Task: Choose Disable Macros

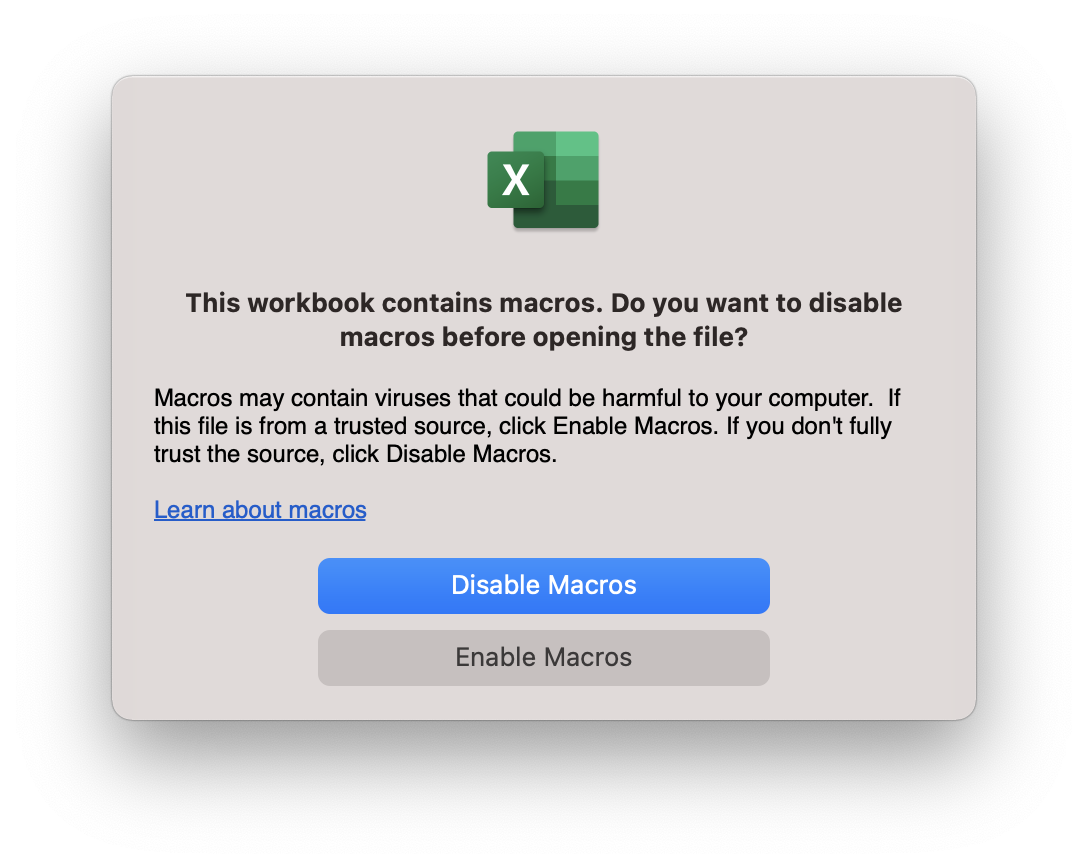Action: [544, 586]
